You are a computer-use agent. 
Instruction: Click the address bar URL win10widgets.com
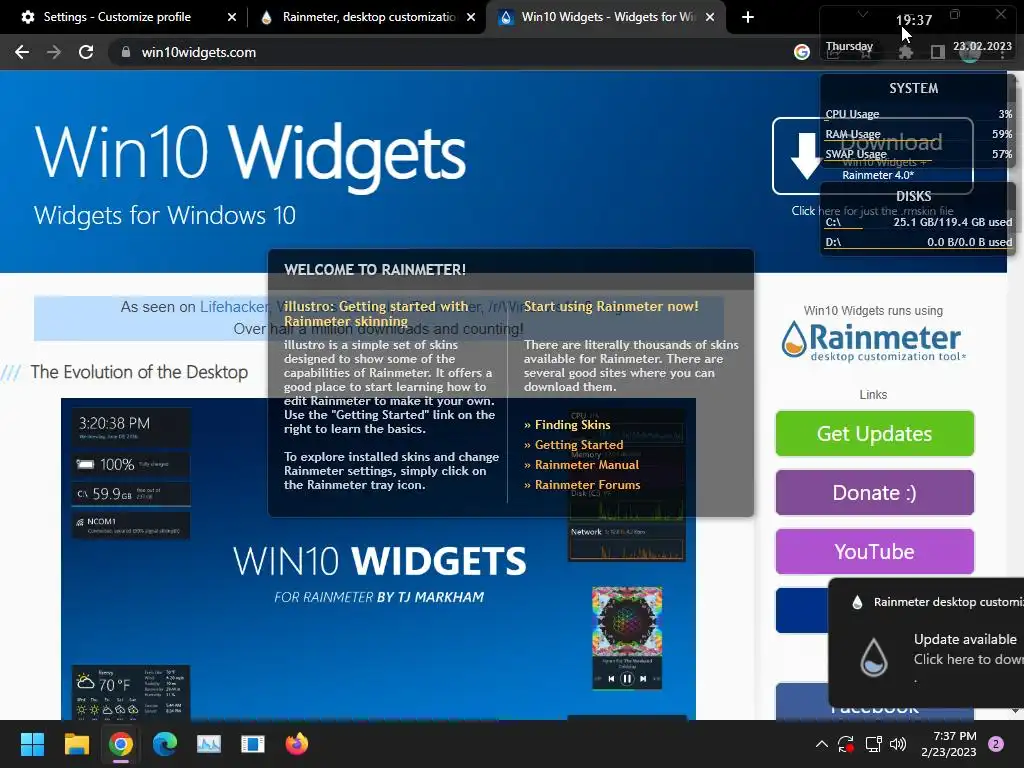pyautogui.click(x=199, y=52)
